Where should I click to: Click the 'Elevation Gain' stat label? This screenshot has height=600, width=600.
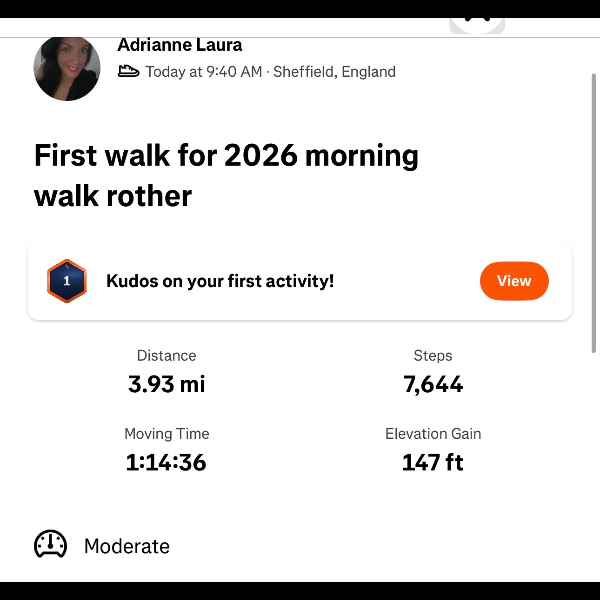433,434
